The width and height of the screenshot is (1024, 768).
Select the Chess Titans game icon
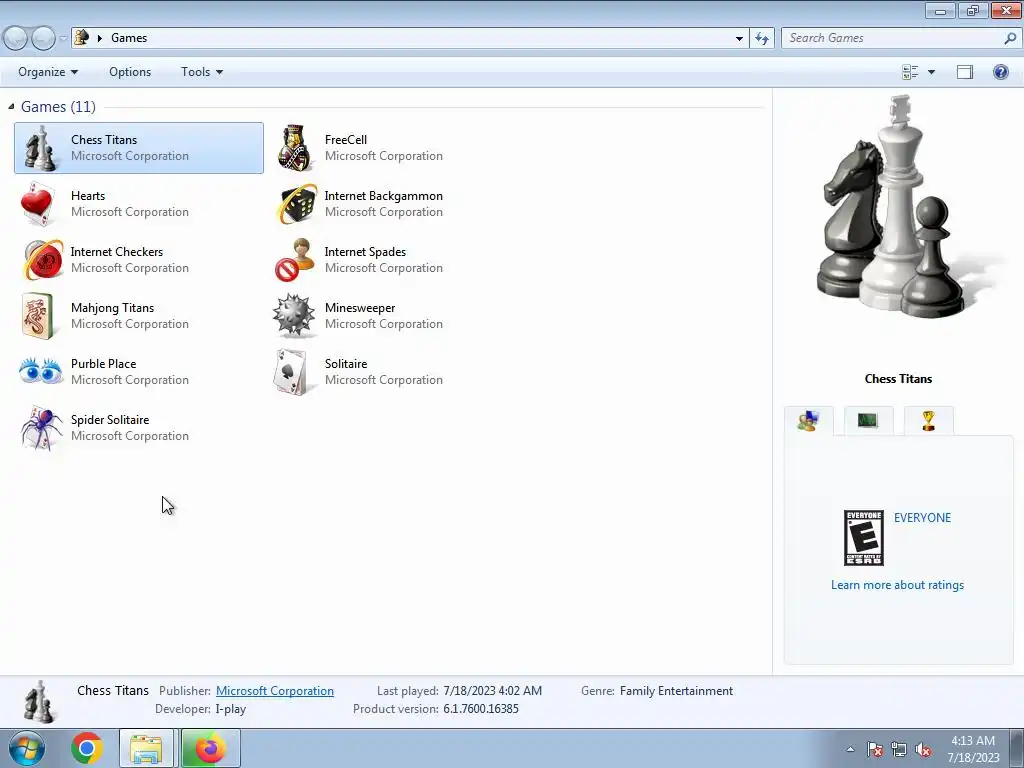[x=39, y=148]
